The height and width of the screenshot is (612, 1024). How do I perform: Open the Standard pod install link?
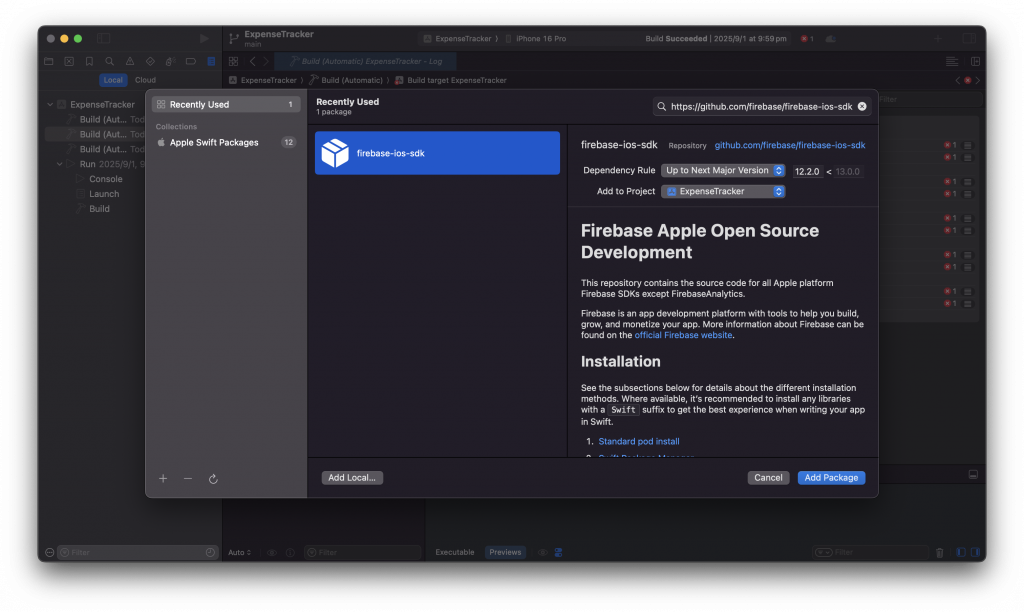click(x=639, y=442)
